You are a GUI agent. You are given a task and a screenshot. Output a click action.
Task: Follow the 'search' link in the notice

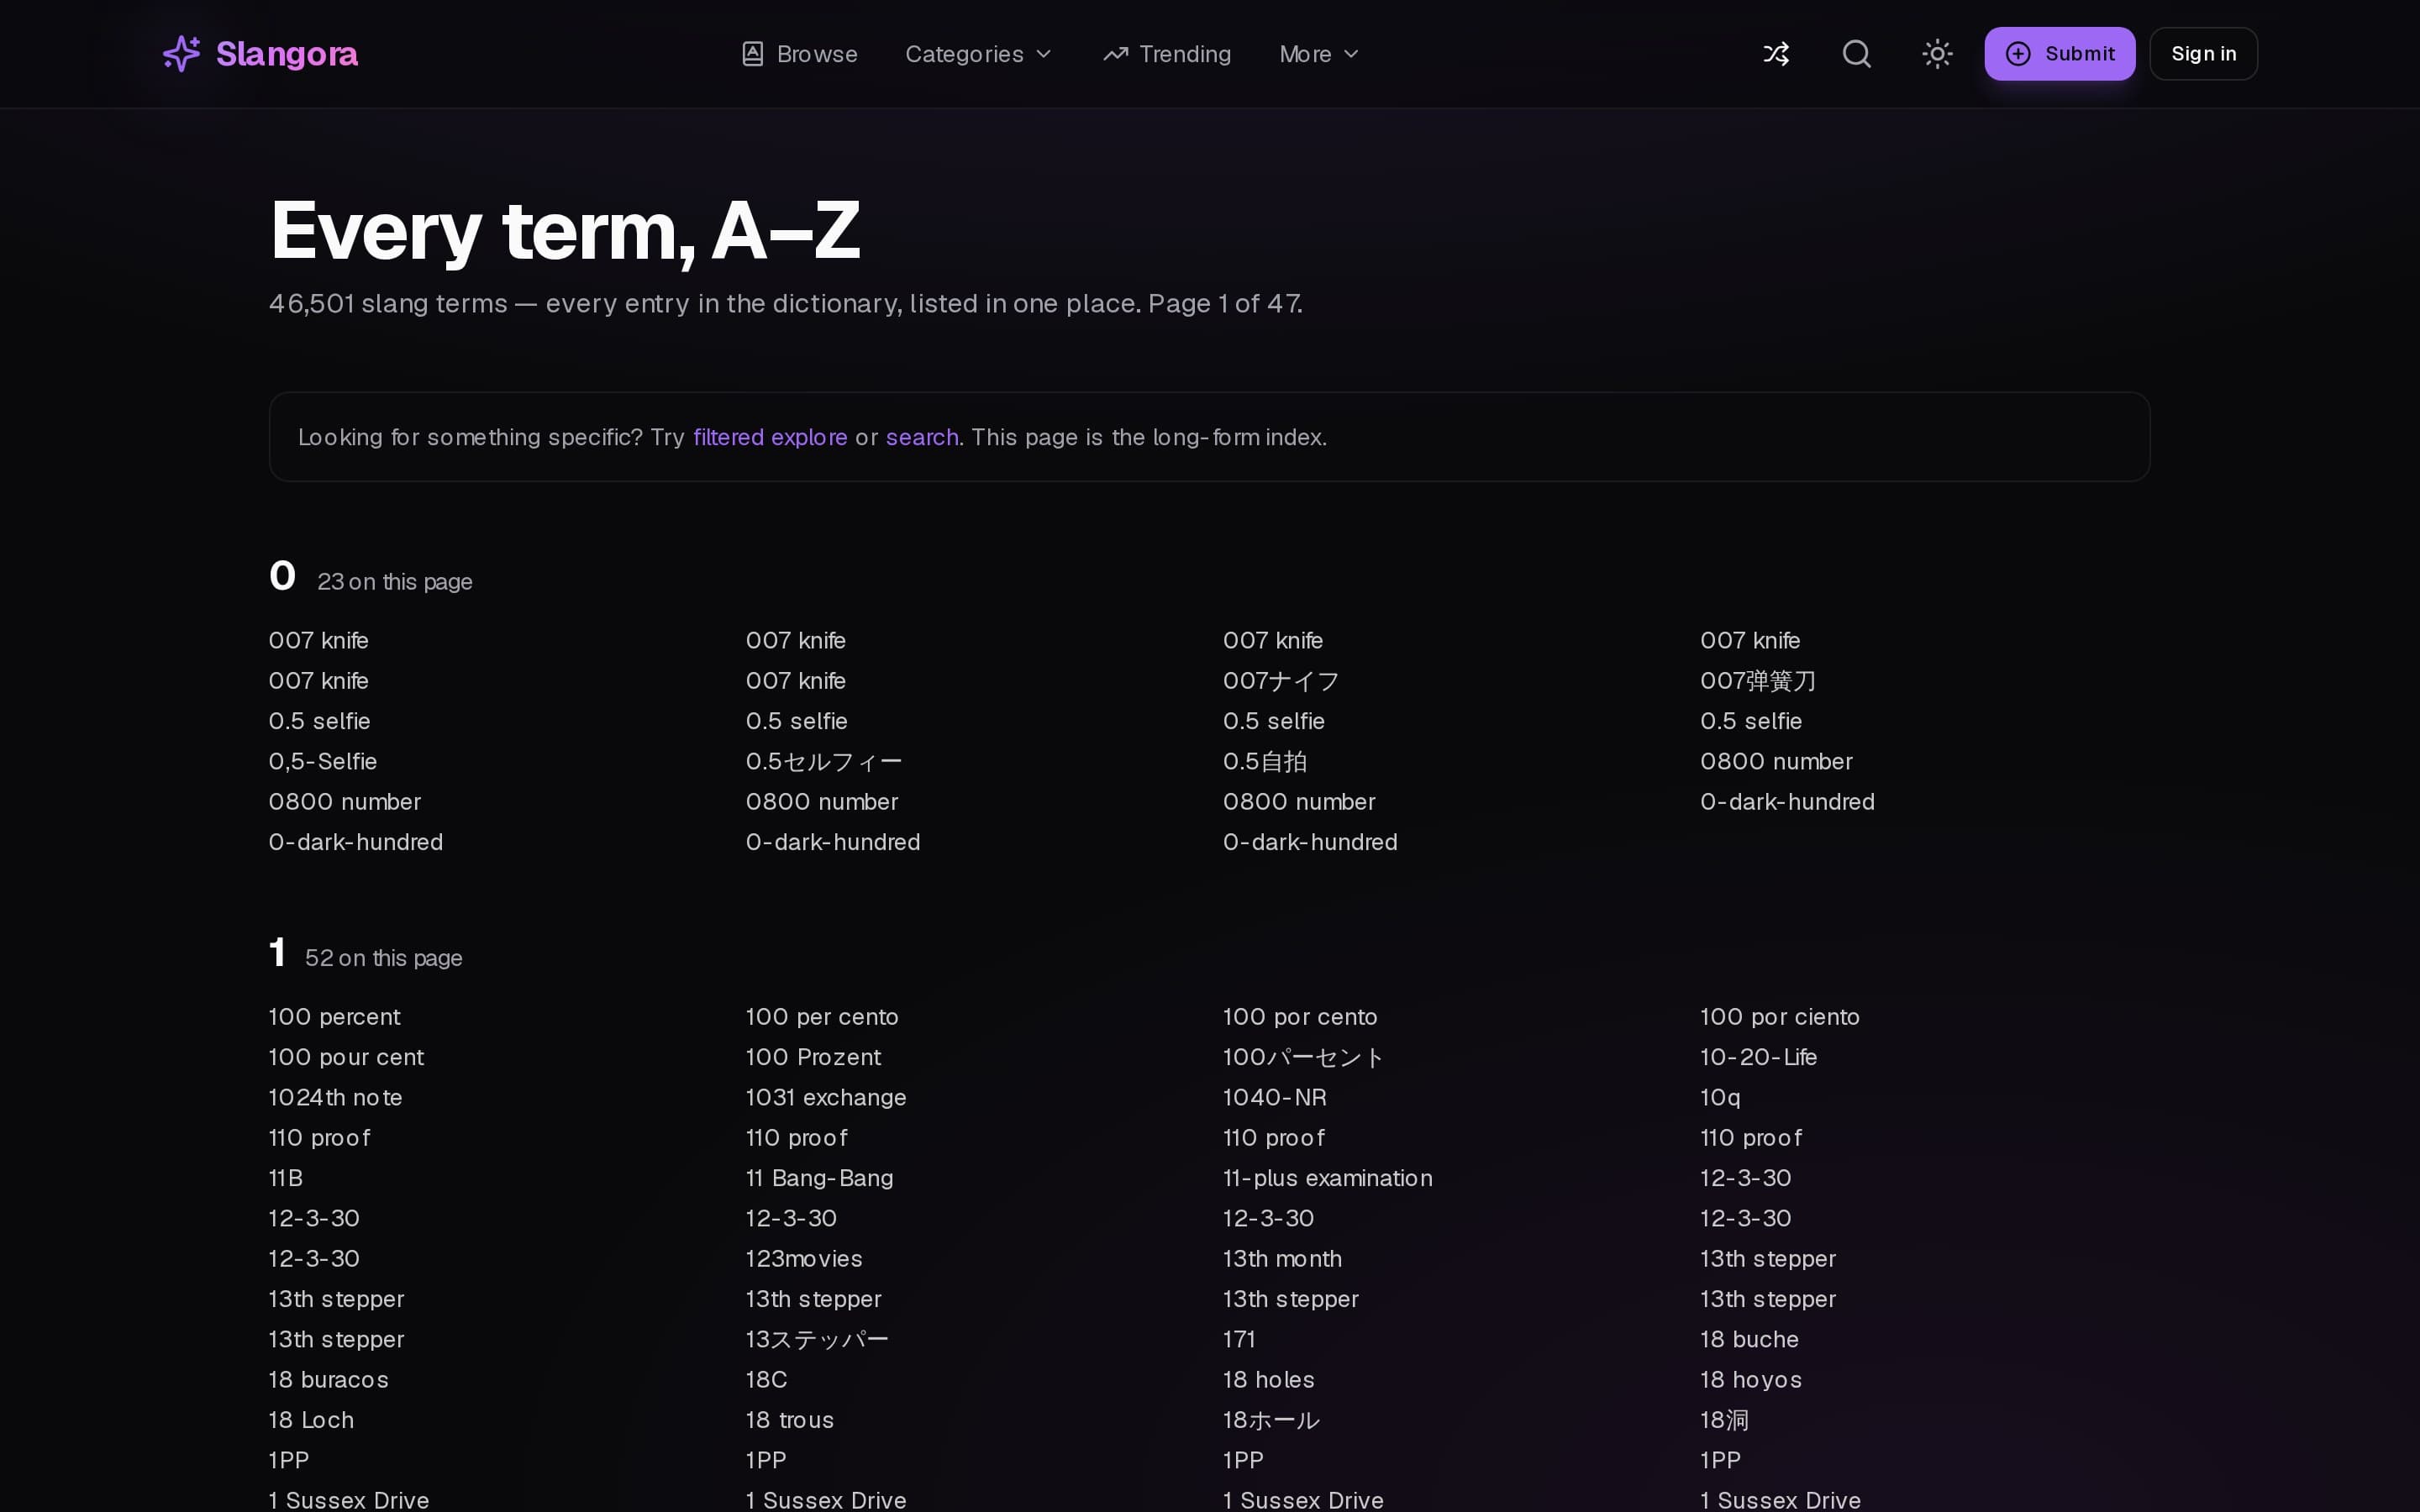point(922,437)
